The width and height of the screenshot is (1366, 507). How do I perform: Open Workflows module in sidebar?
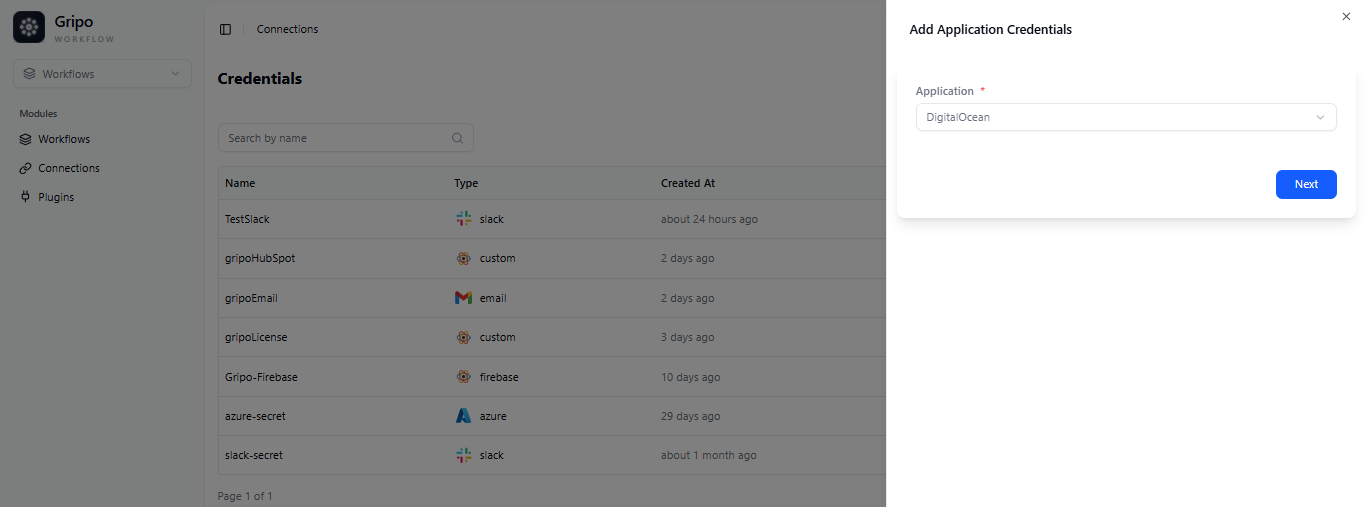click(x=64, y=139)
